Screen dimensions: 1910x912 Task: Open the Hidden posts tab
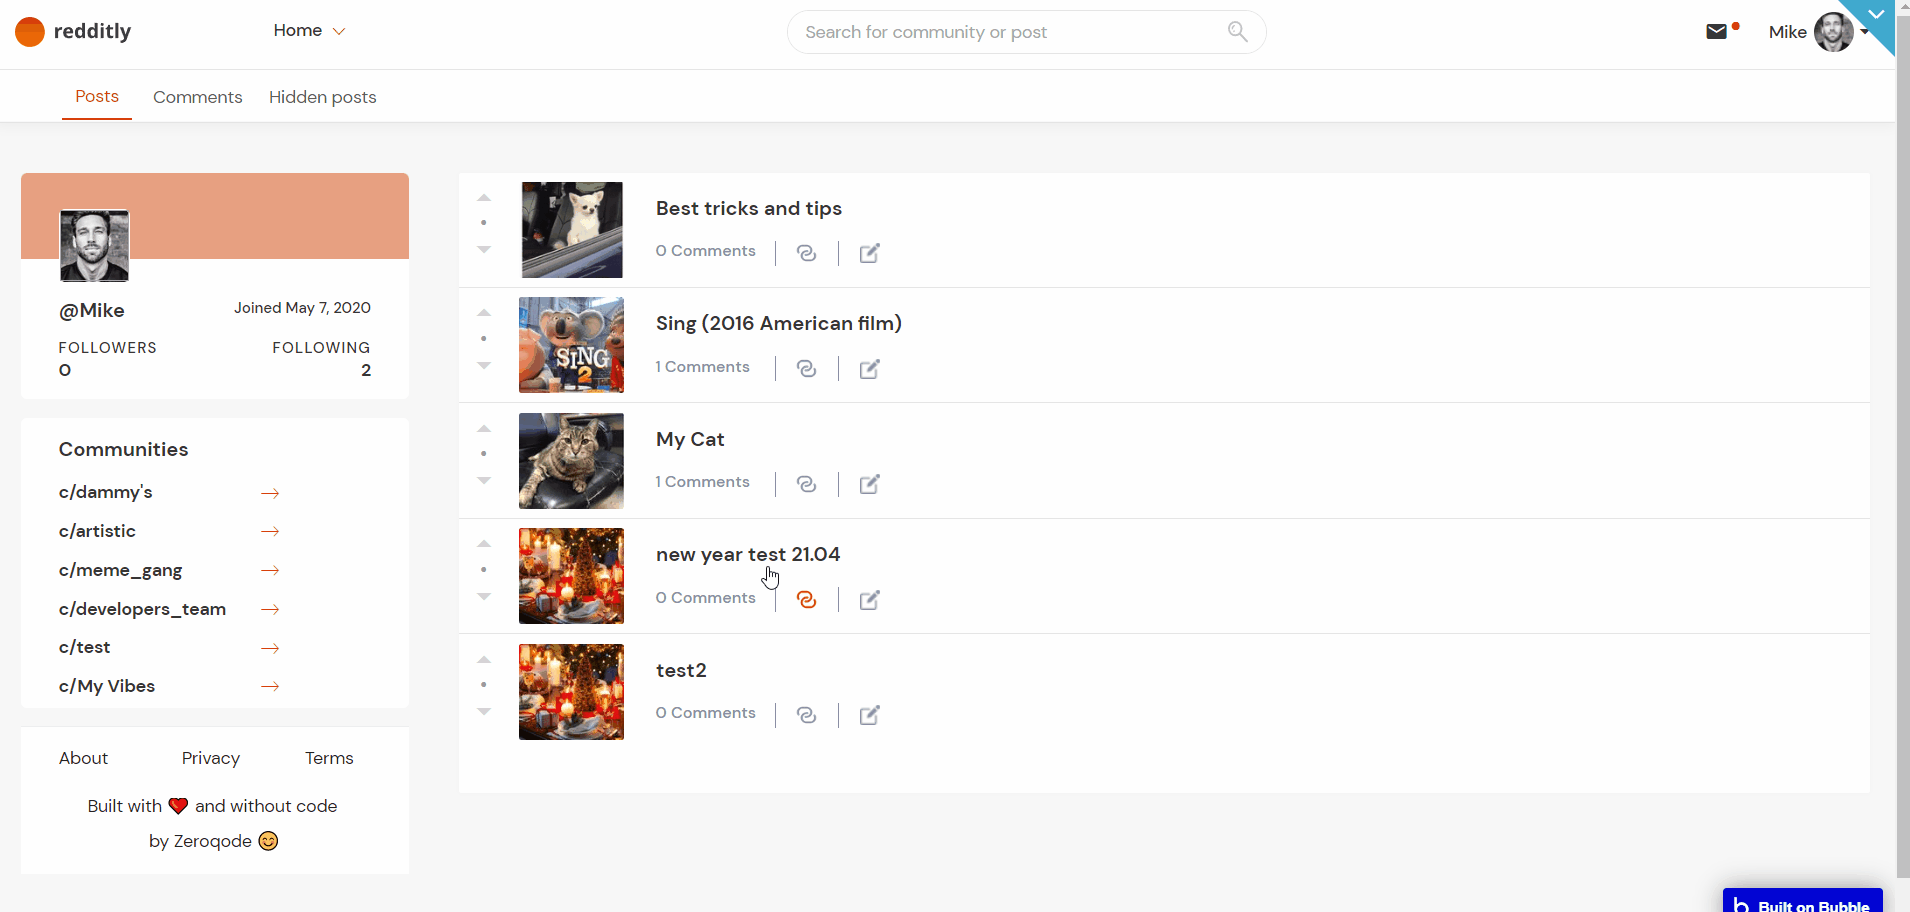click(x=323, y=97)
